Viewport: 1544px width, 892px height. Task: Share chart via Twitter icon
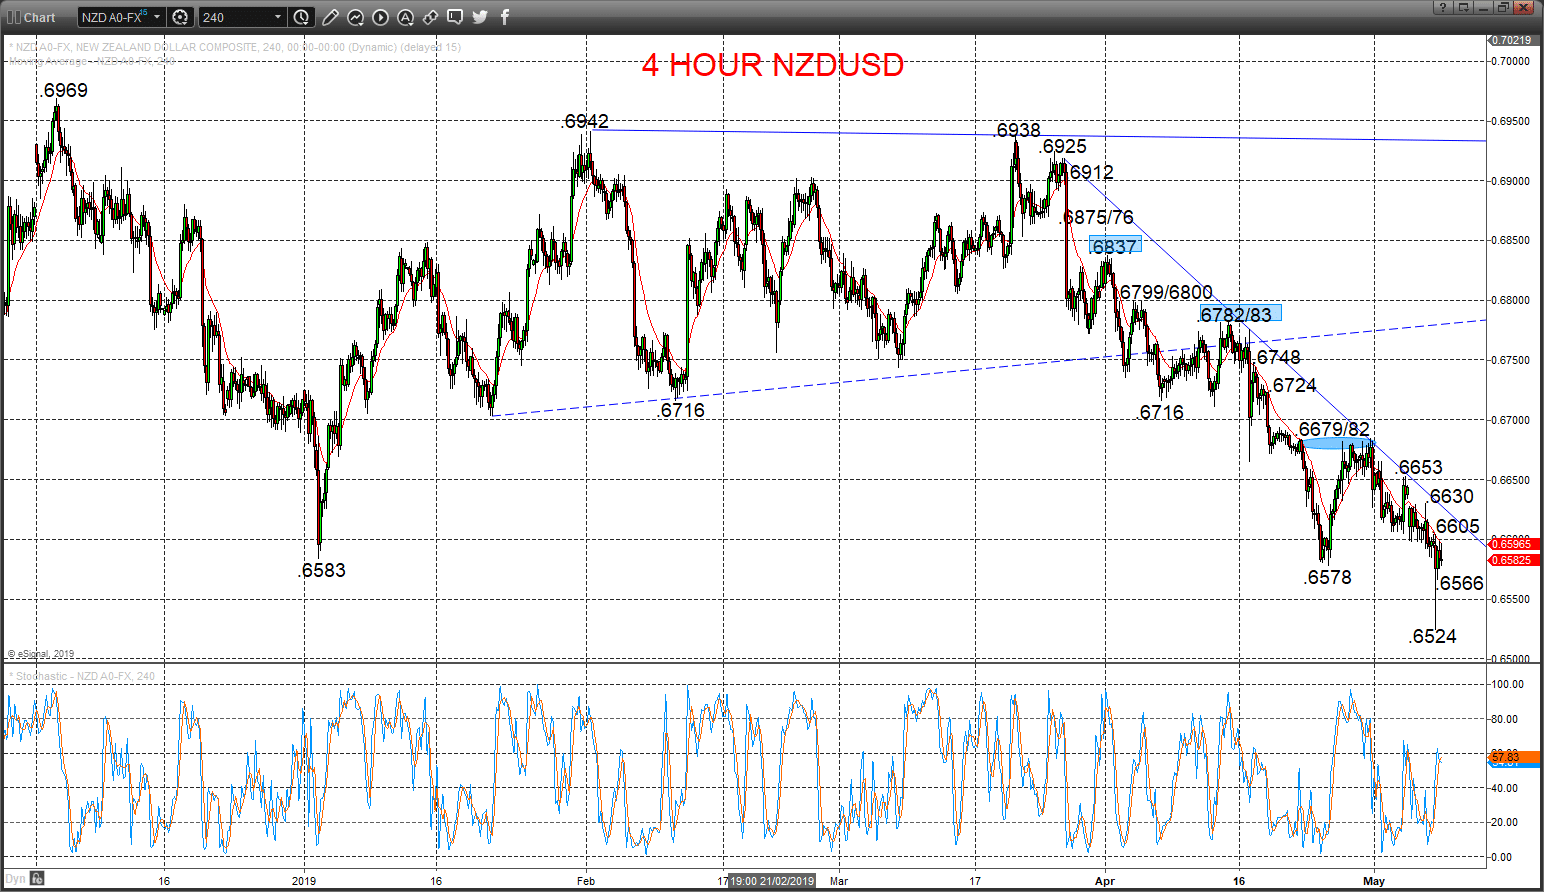(x=480, y=17)
